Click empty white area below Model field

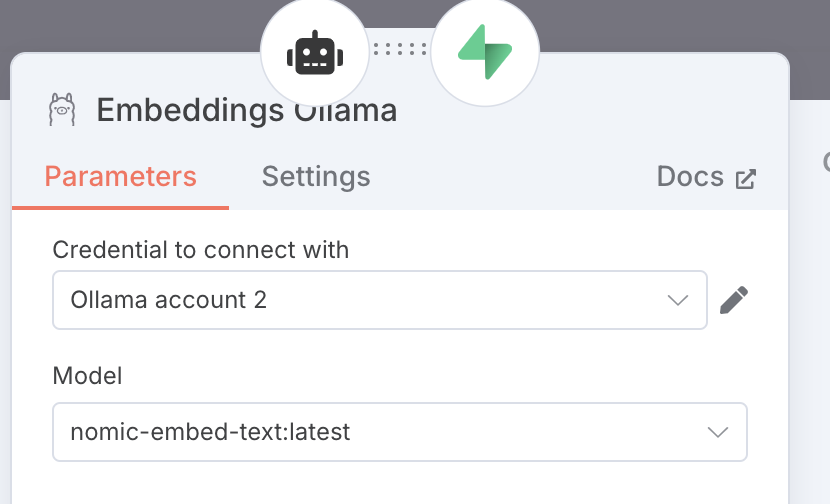(400, 483)
